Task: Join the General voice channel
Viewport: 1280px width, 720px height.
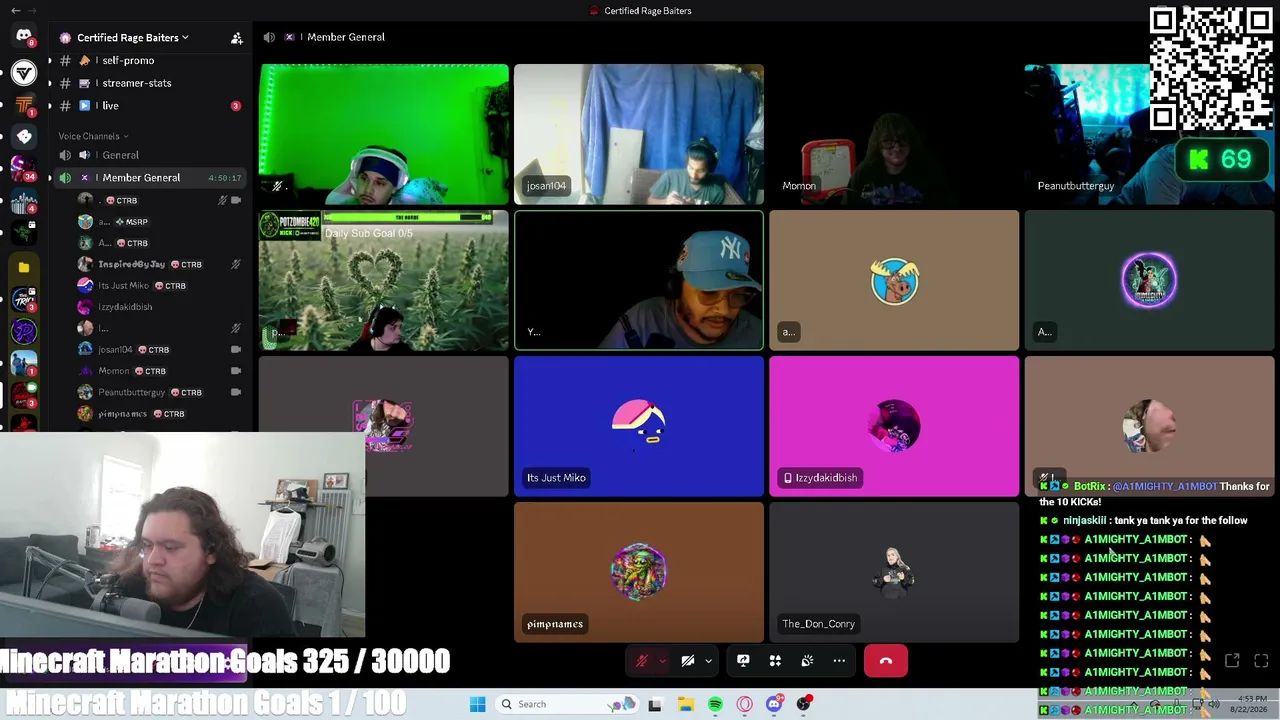Action: 150,155
